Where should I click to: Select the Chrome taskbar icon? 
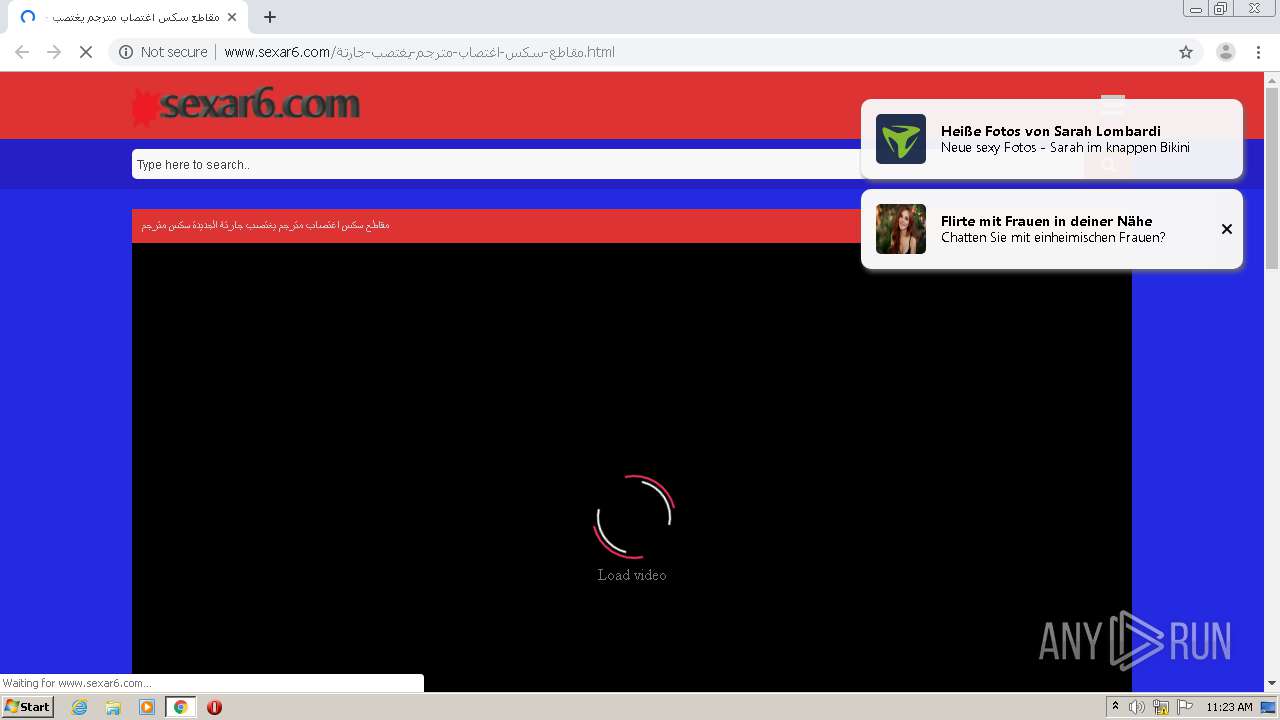point(180,707)
